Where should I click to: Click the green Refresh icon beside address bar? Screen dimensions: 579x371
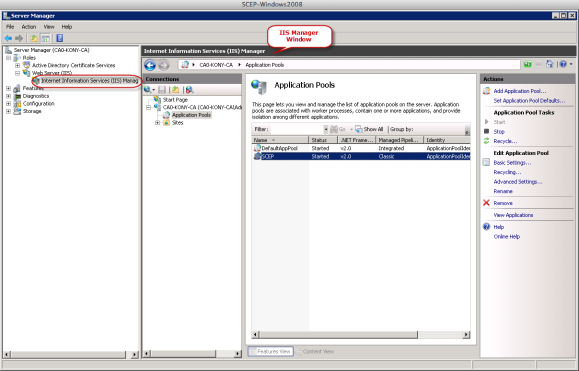[528, 65]
